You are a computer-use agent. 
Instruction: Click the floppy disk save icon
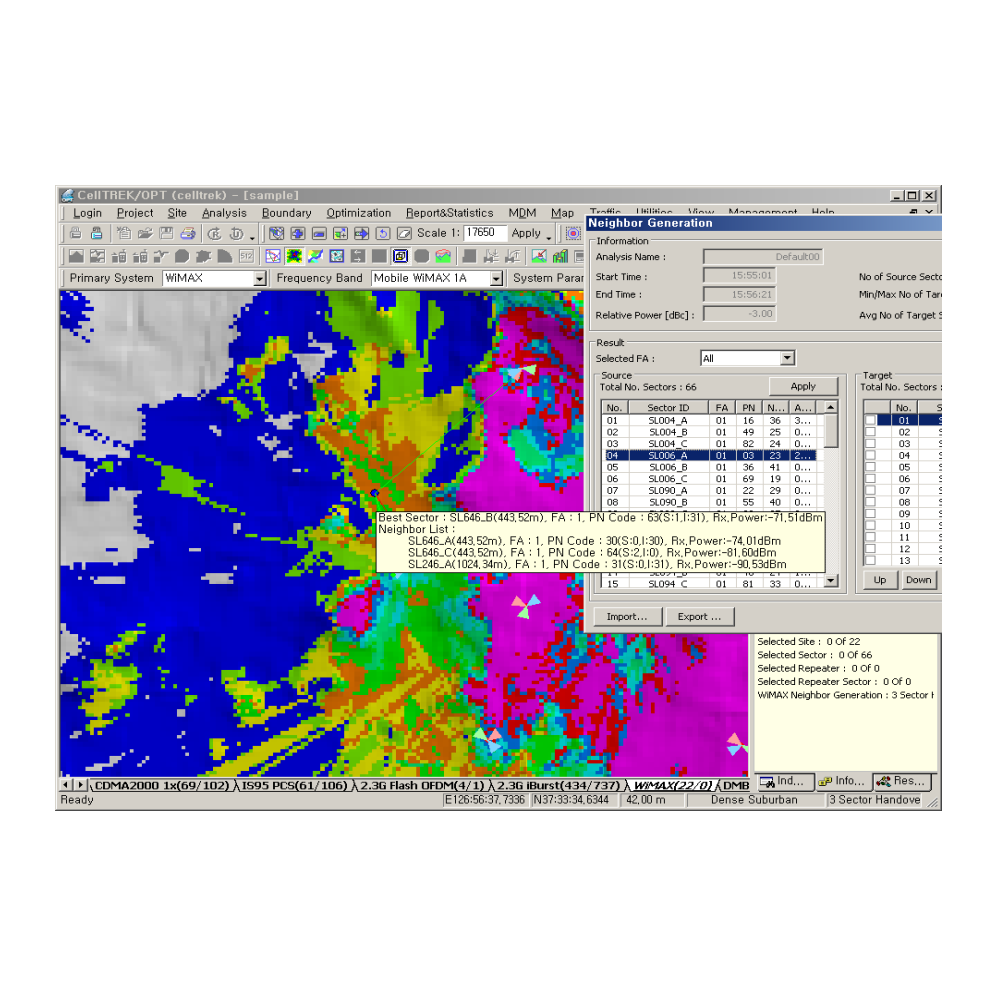166,234
